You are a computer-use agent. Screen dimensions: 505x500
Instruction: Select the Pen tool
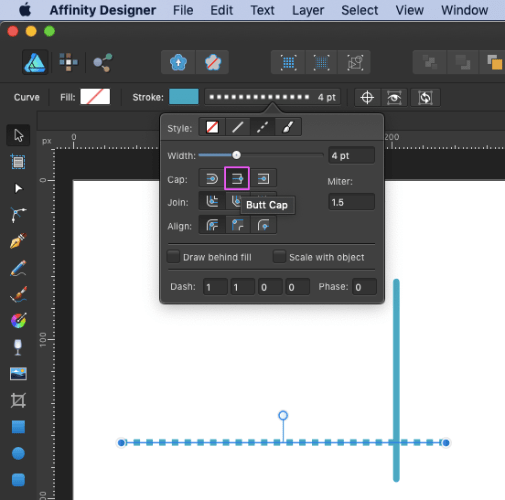[x=18, y=241]
